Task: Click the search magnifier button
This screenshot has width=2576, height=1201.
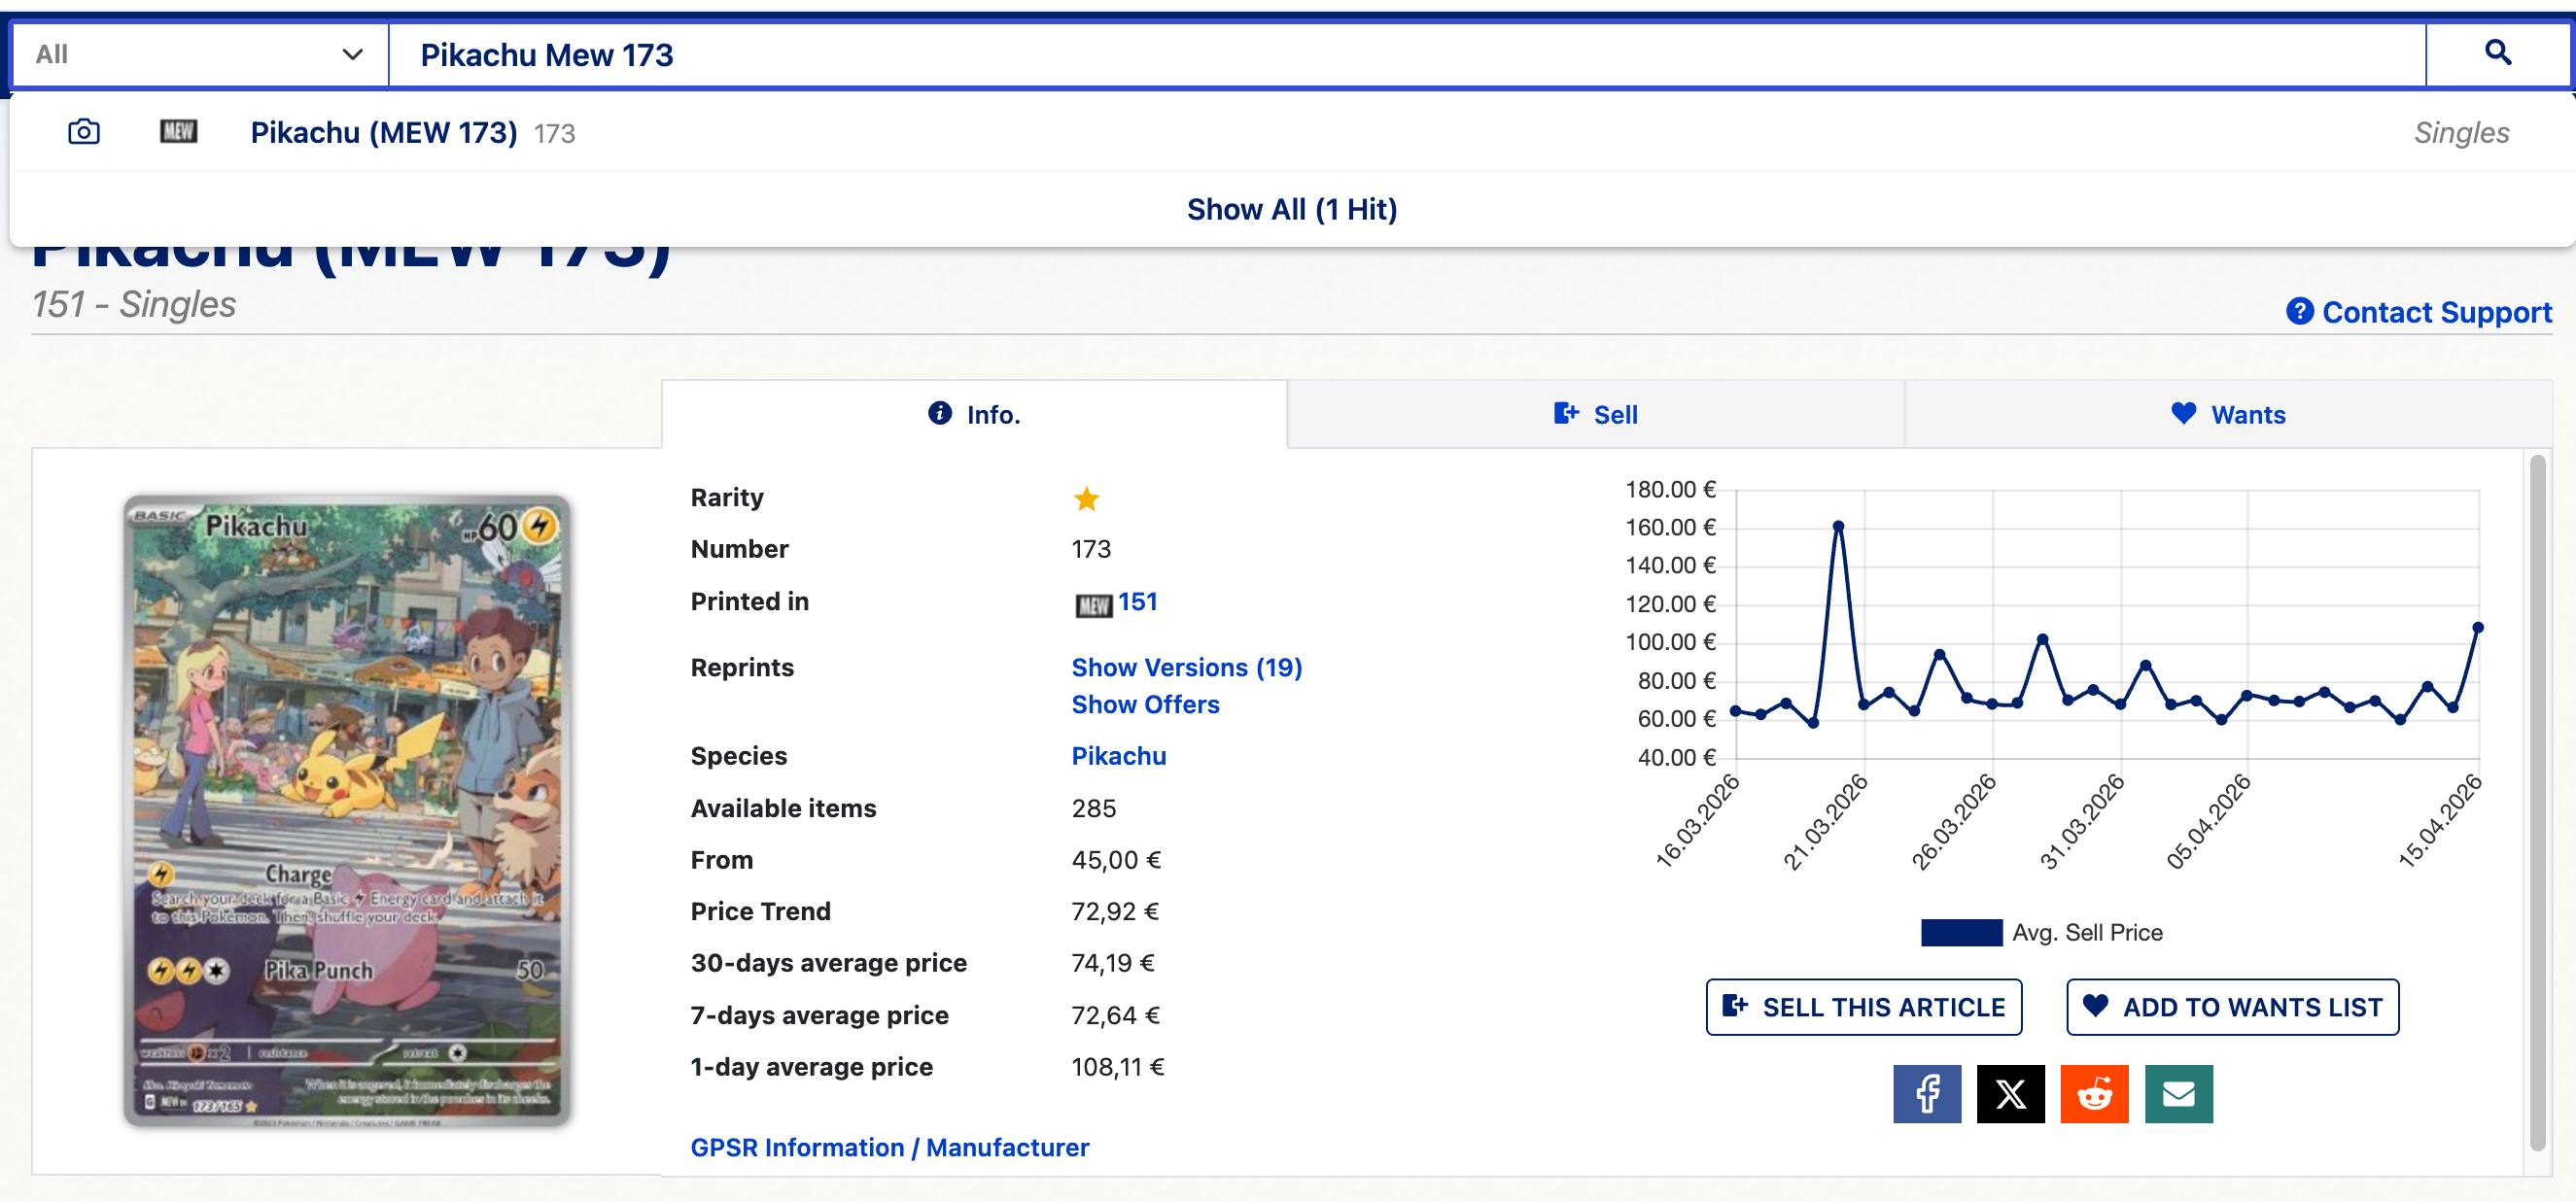Action: pos(2497,54)
